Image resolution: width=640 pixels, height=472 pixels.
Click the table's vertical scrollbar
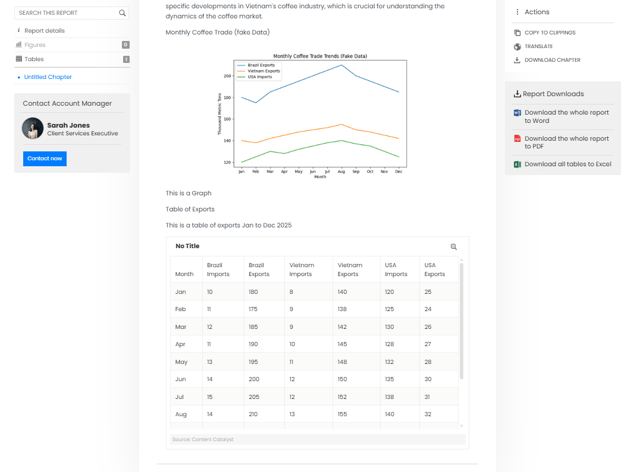click(x=461, y=320)
